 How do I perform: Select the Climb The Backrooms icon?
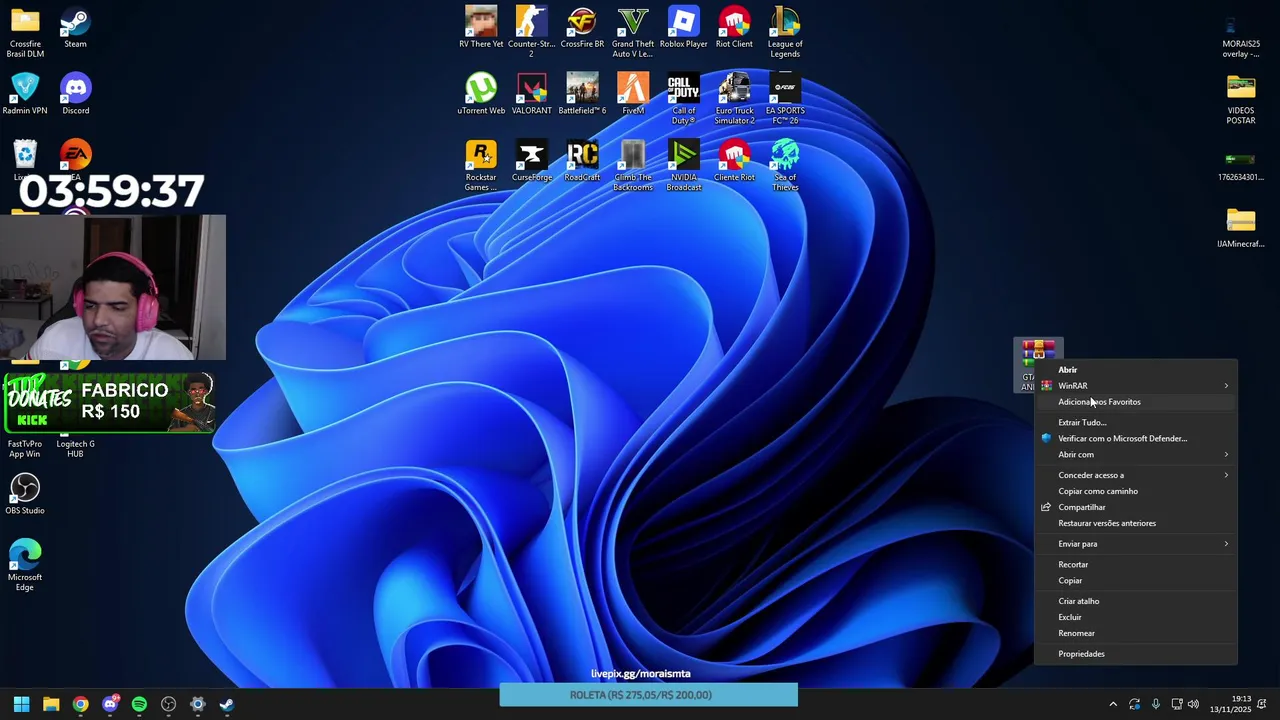pos(633,166)
